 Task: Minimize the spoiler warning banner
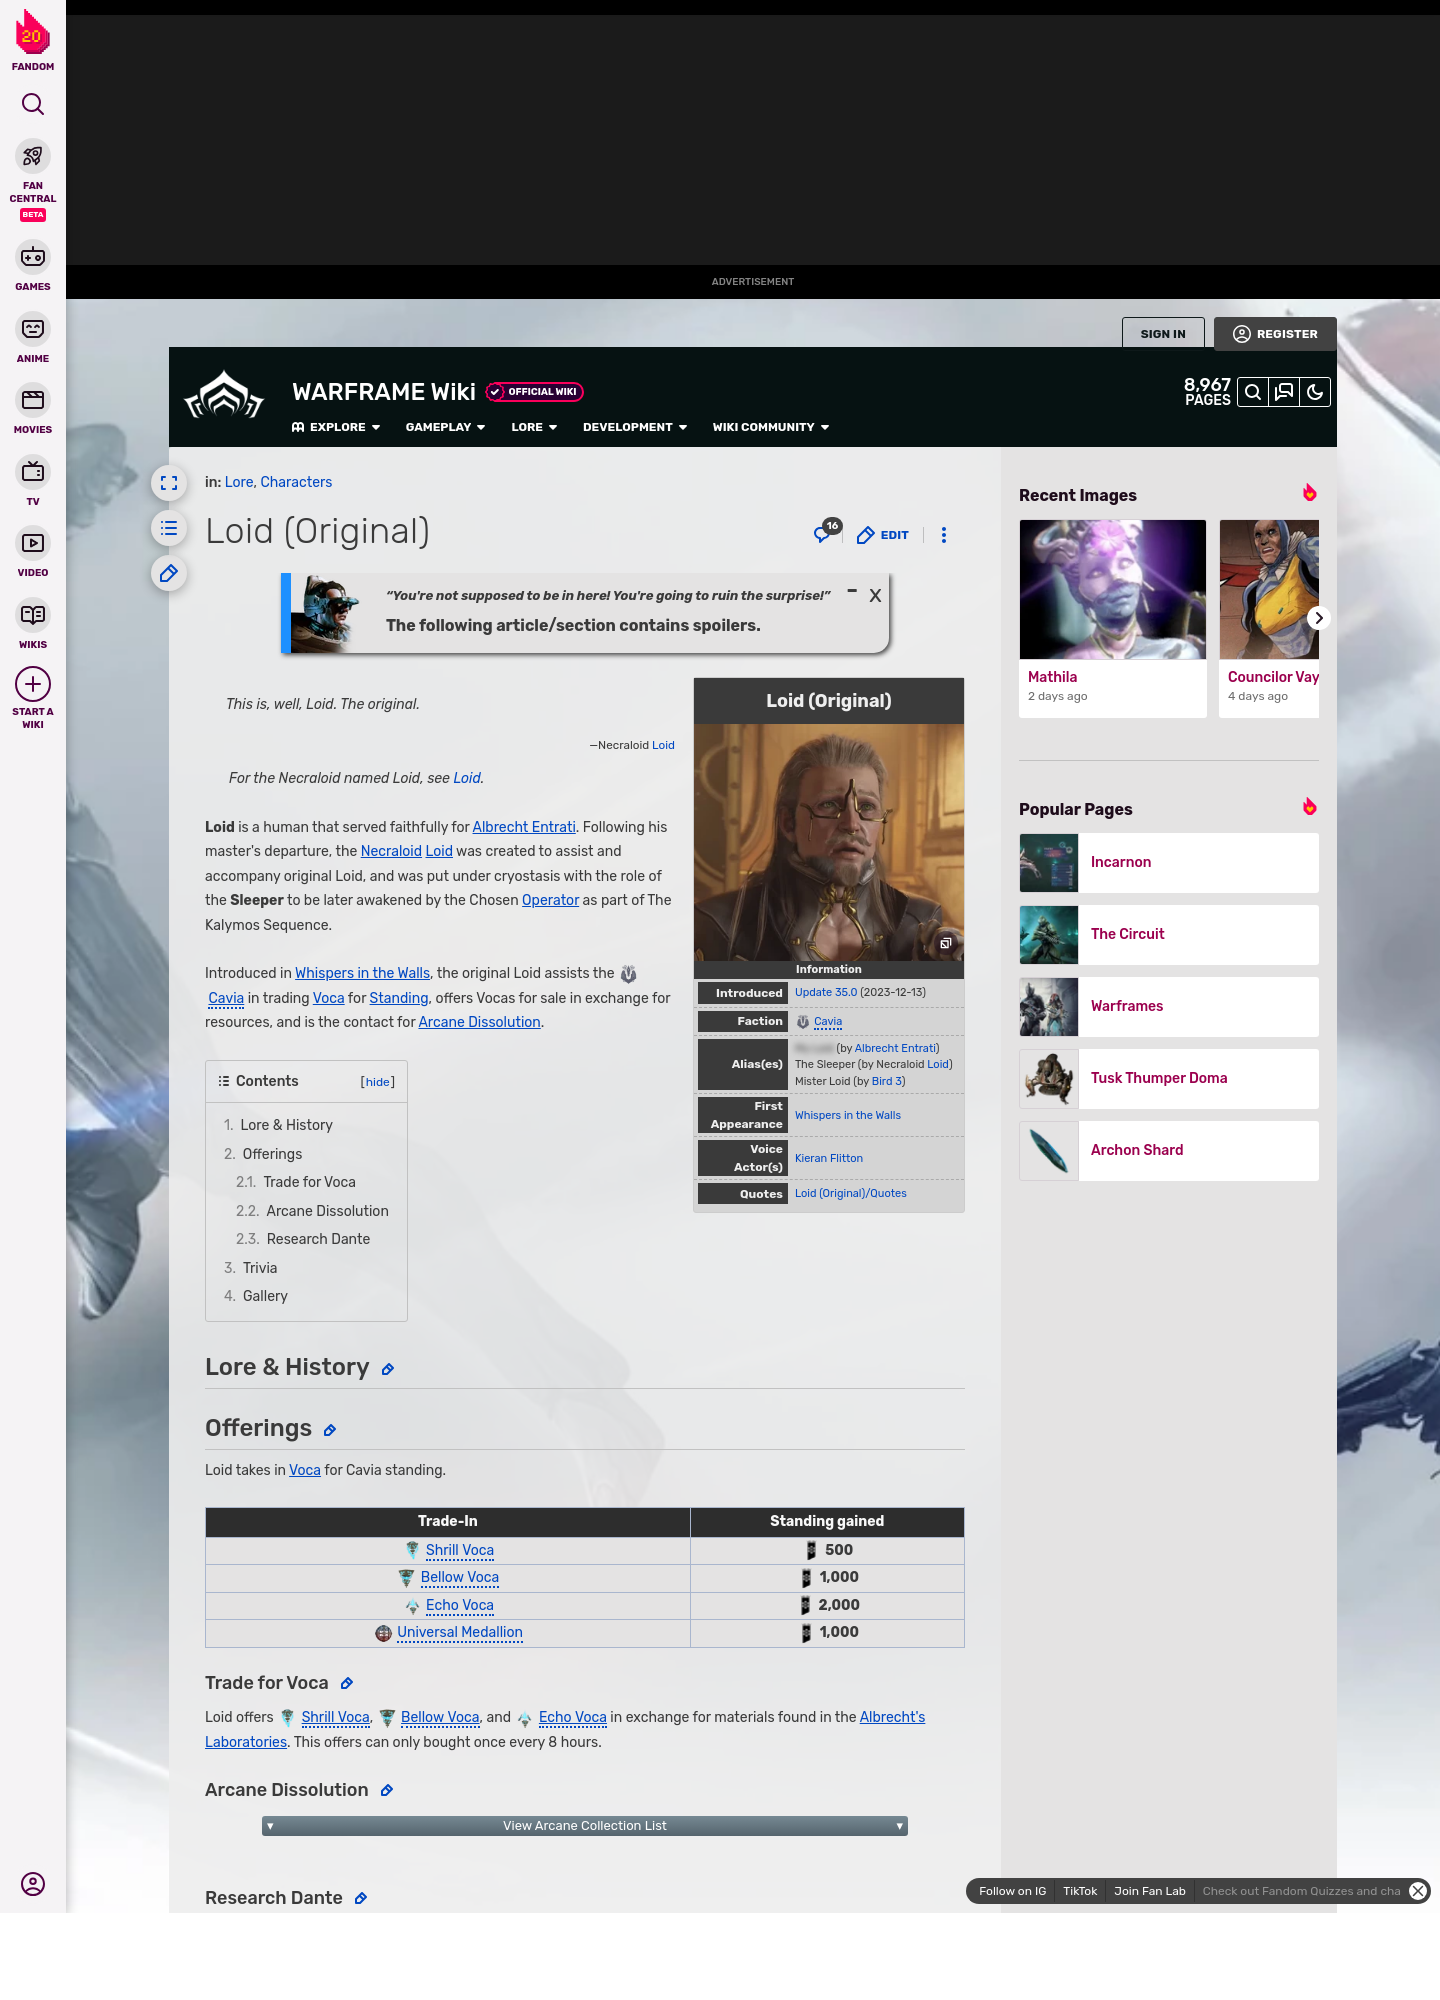pos(852,591)
